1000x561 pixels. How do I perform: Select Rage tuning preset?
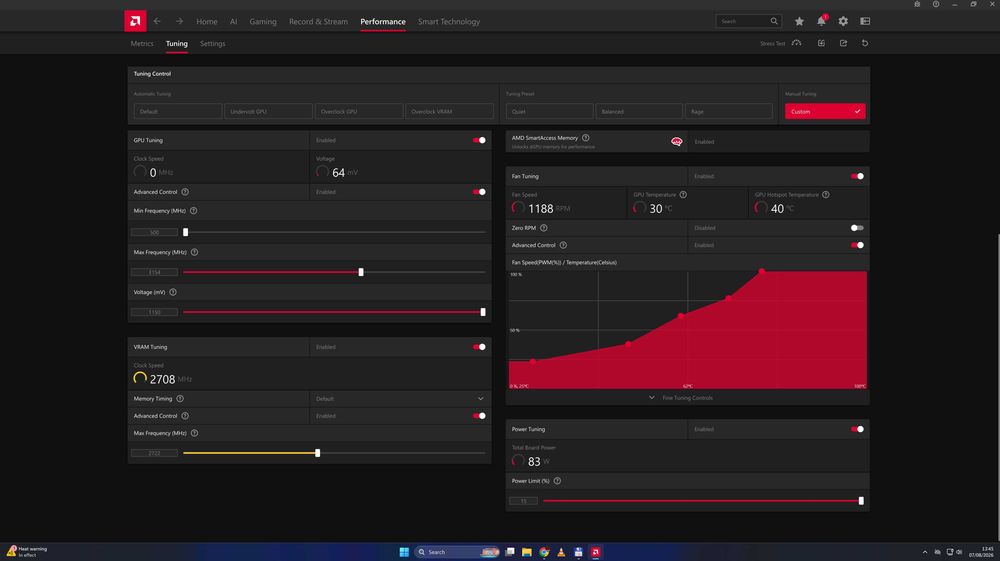point(729,112)
